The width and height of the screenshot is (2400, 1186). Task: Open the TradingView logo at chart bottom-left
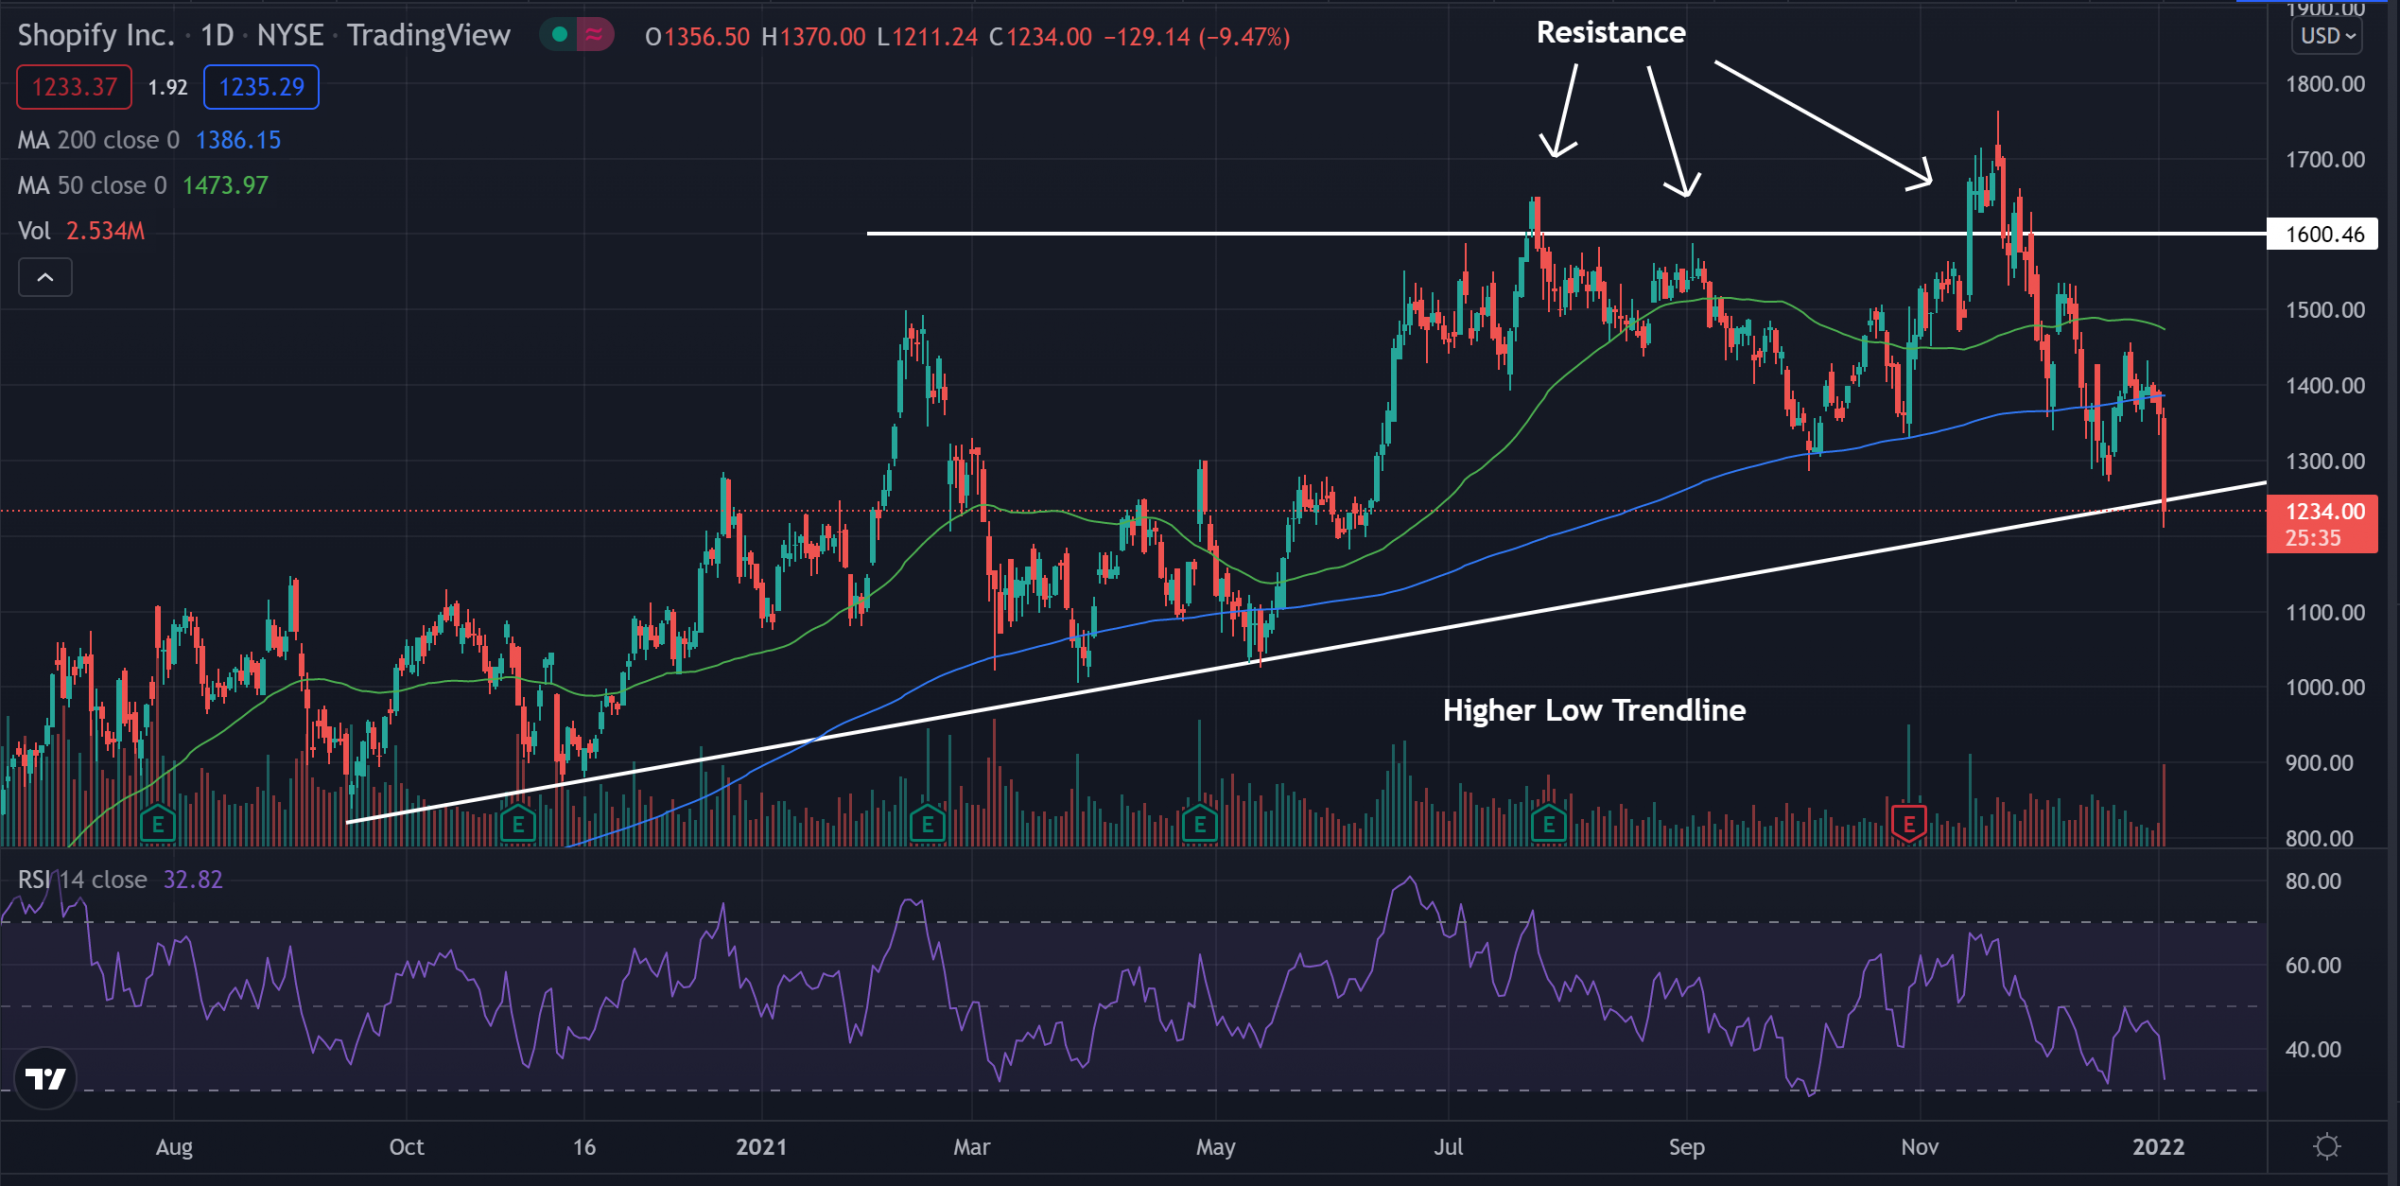coord(46,1078)
